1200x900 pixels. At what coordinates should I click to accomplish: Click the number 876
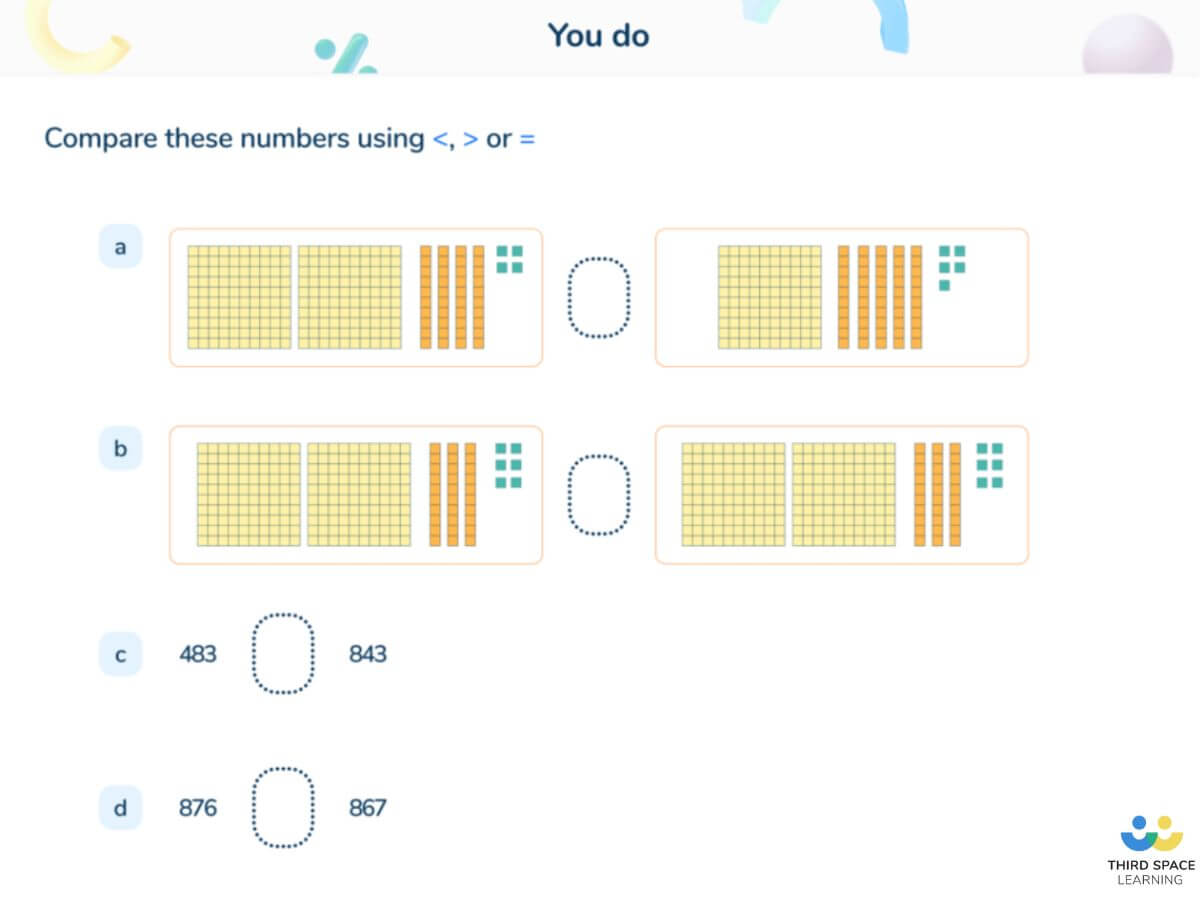click(x=198, y=808)
